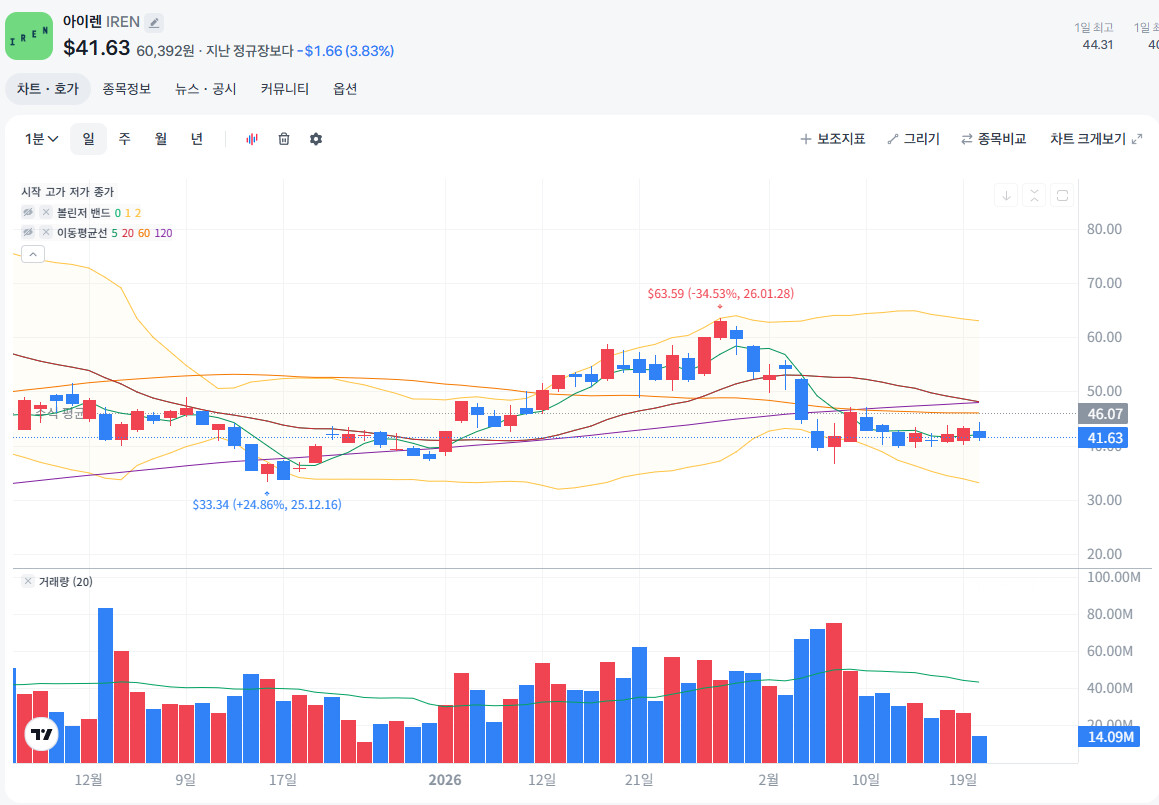This screenshot has width=1159, height=805.
Task: Open the 커뮤니티 tab
Action: (285, 89)
